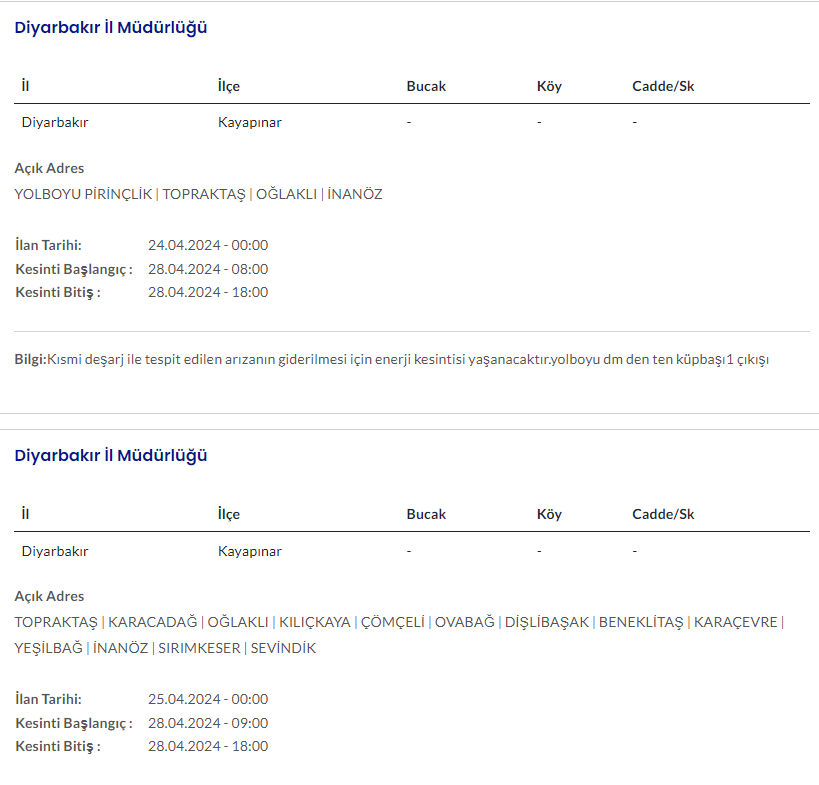This screenshot has width=819, height=785.
Task: Click the Cadde/Sk header in first table
Action: point(663,86)
